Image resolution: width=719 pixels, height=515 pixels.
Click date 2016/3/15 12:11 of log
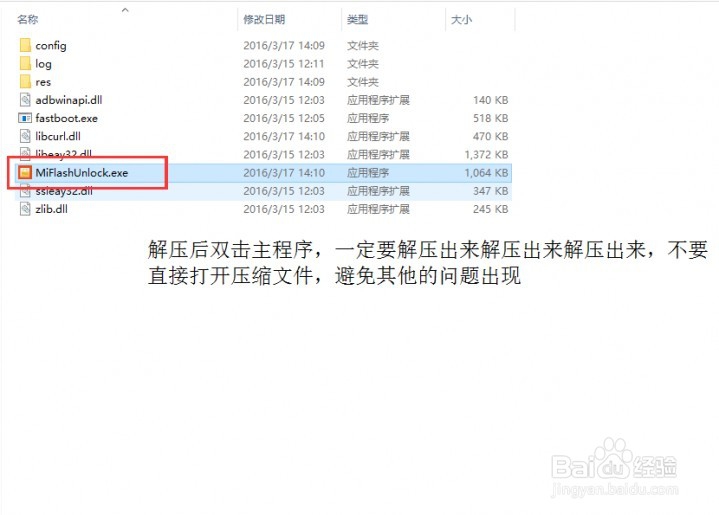pyautogui.click(x=284, y=64)
